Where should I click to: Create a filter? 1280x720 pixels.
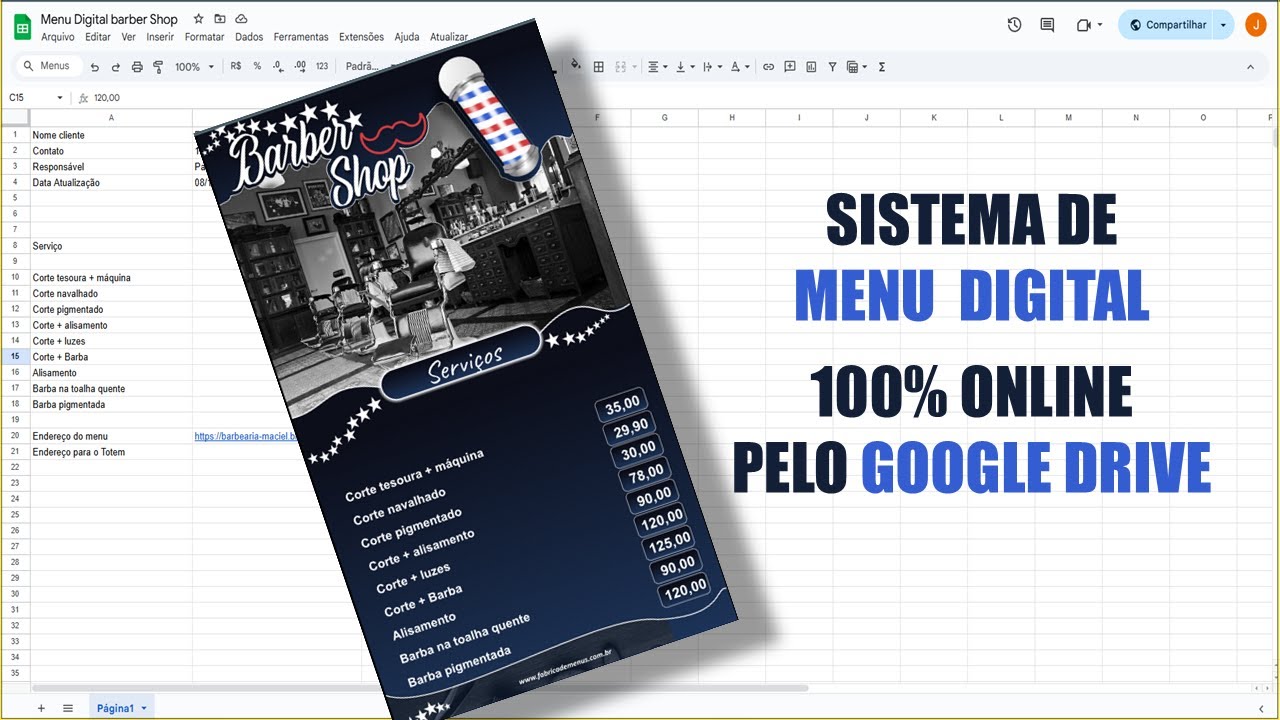coord(832,67)
